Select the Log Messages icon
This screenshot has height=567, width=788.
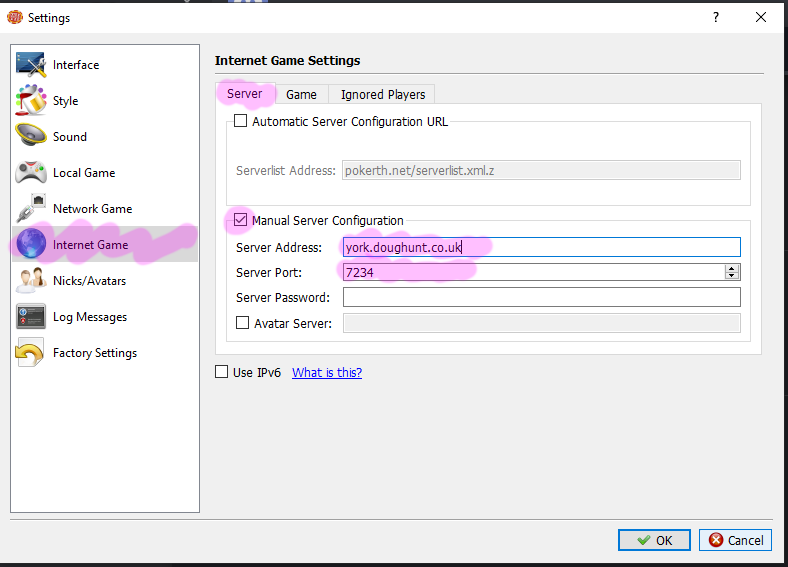pos(31,317)
